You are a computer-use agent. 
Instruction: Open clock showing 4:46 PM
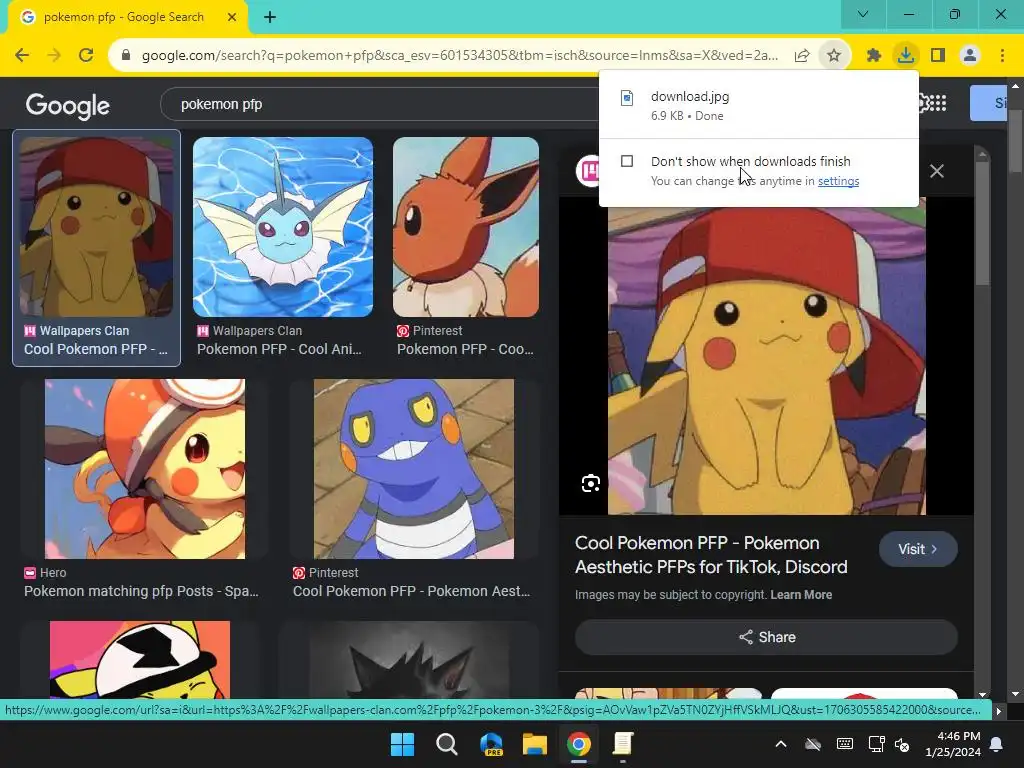tap(953, 744)
